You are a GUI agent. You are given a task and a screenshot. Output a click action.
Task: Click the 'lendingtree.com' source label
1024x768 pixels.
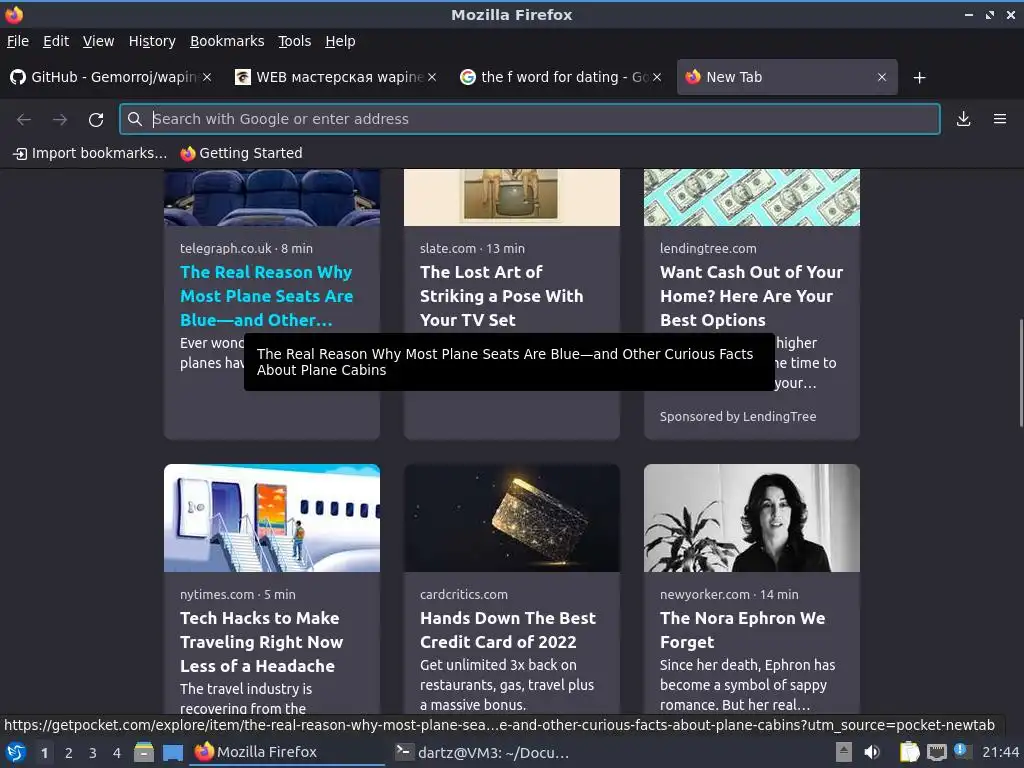tap(708, 249)
